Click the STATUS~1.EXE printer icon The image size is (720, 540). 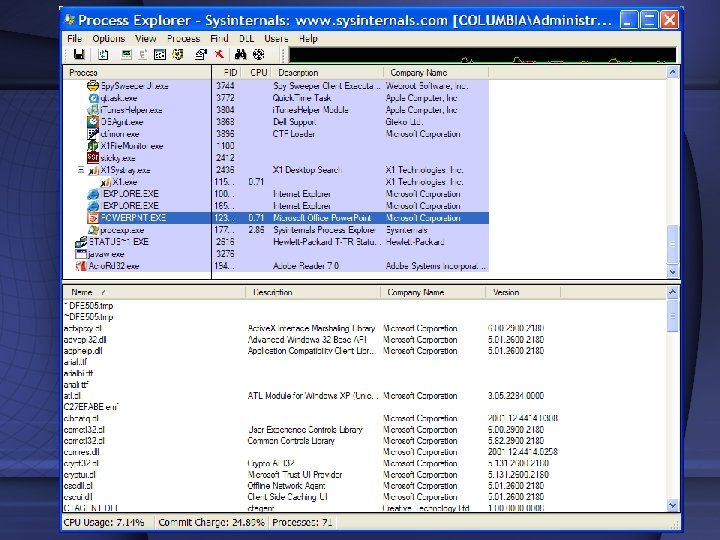(x=81, y=242)
